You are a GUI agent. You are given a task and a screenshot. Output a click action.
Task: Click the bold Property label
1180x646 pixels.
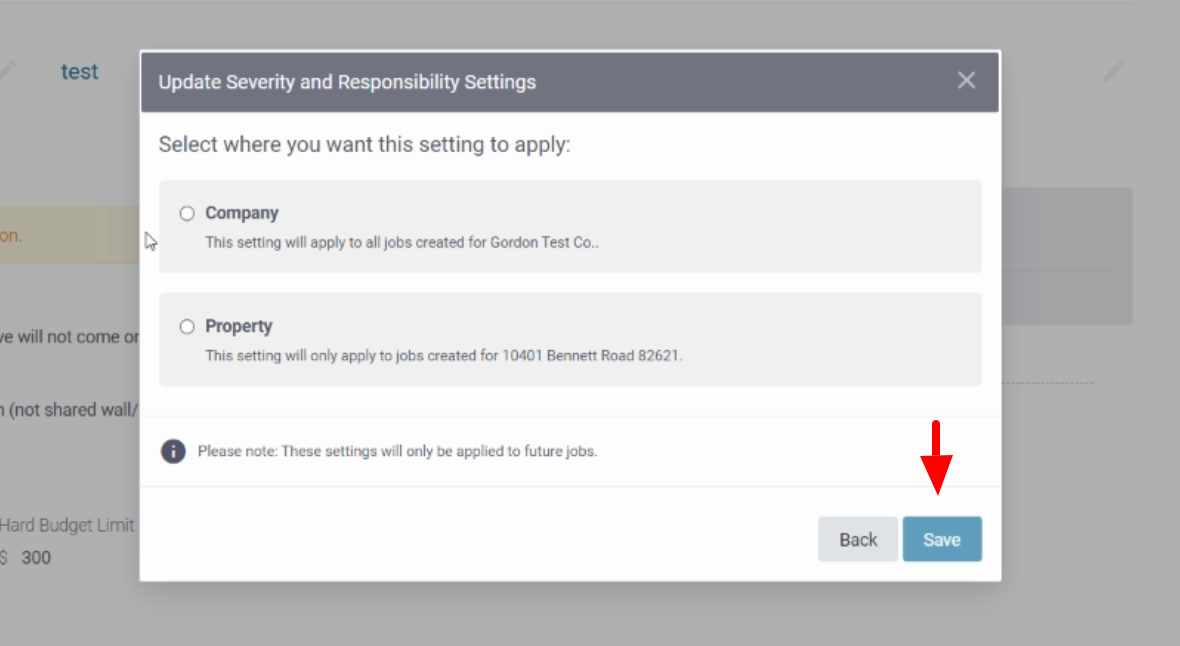(239, 326)
